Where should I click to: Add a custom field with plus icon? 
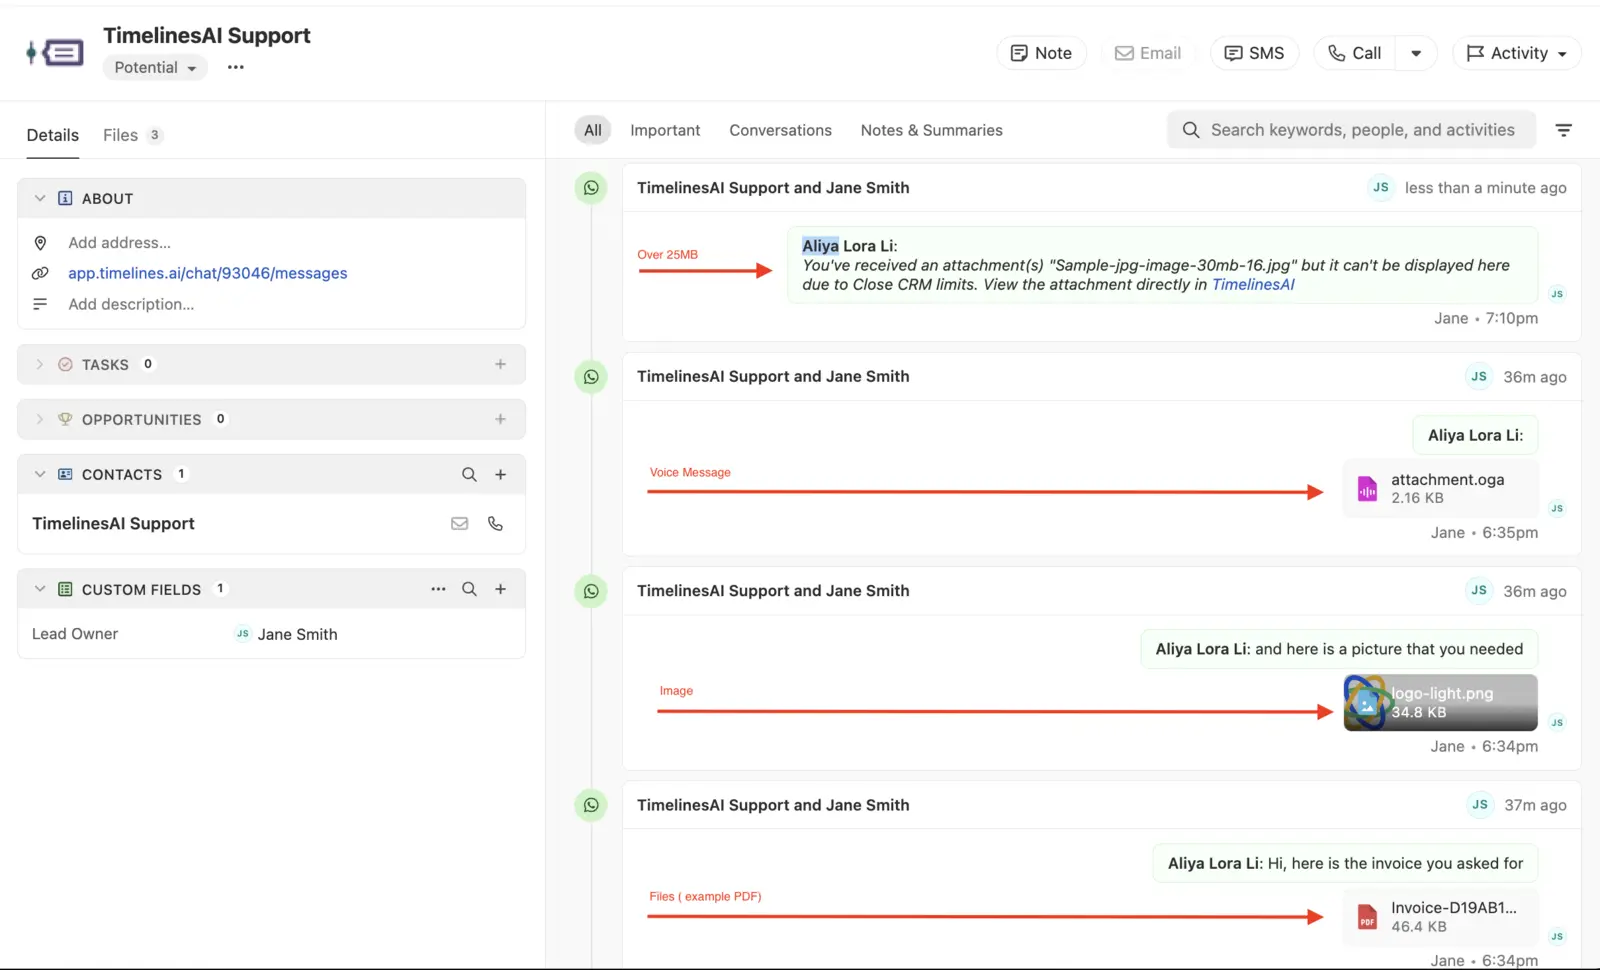coord(501,589)
